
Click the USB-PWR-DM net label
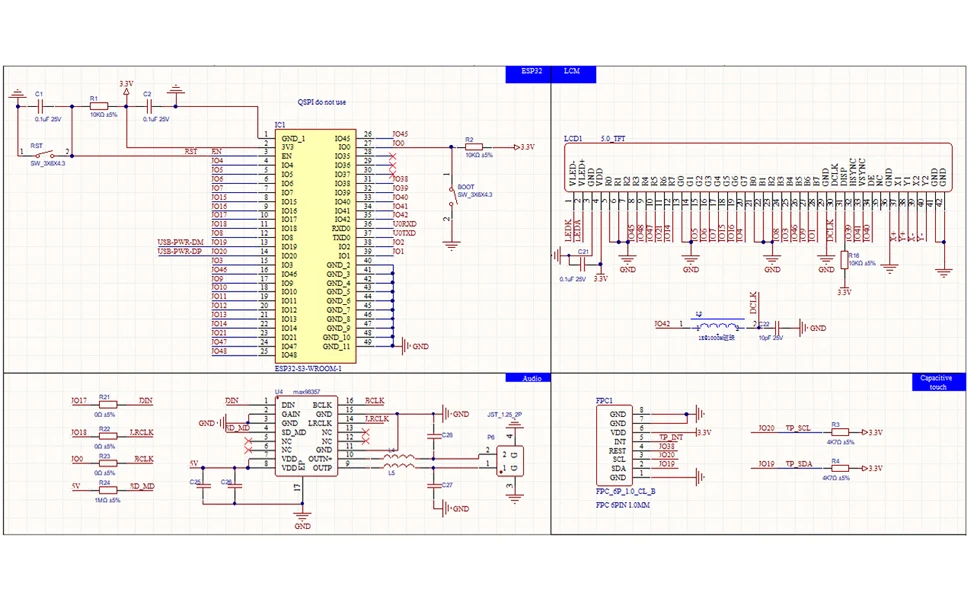180,243
